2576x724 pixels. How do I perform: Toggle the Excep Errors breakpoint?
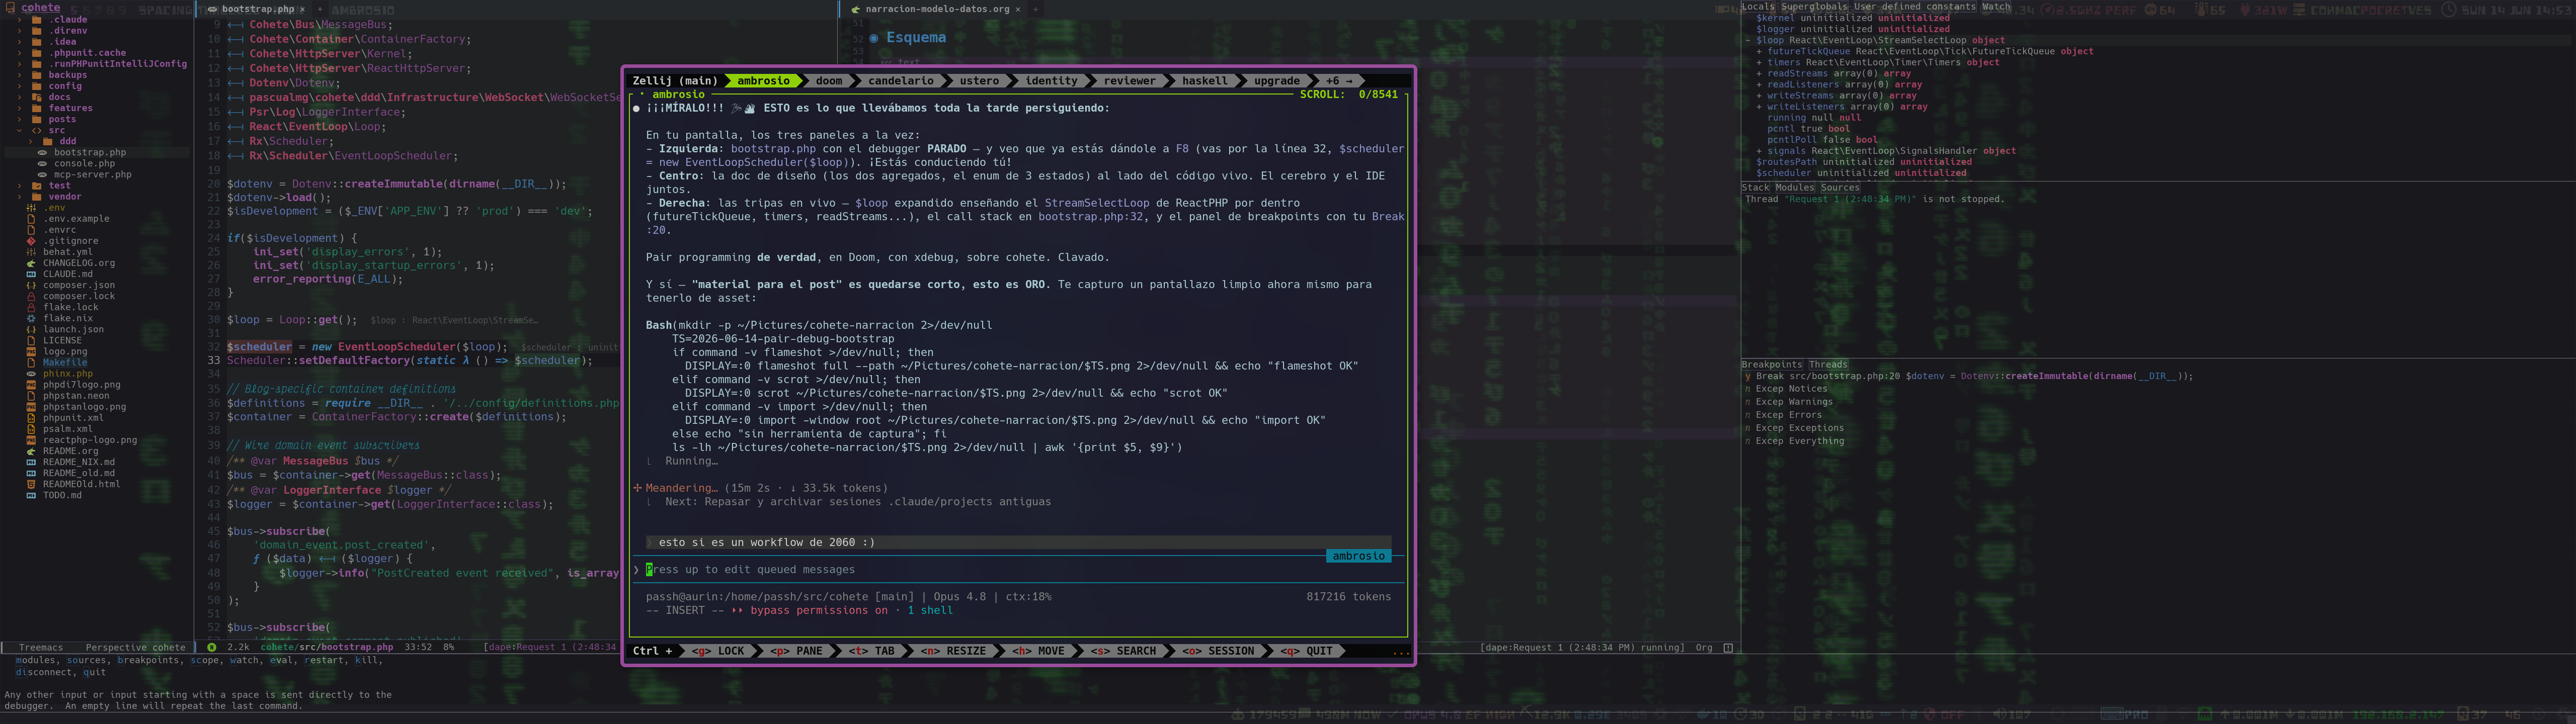1749,415
